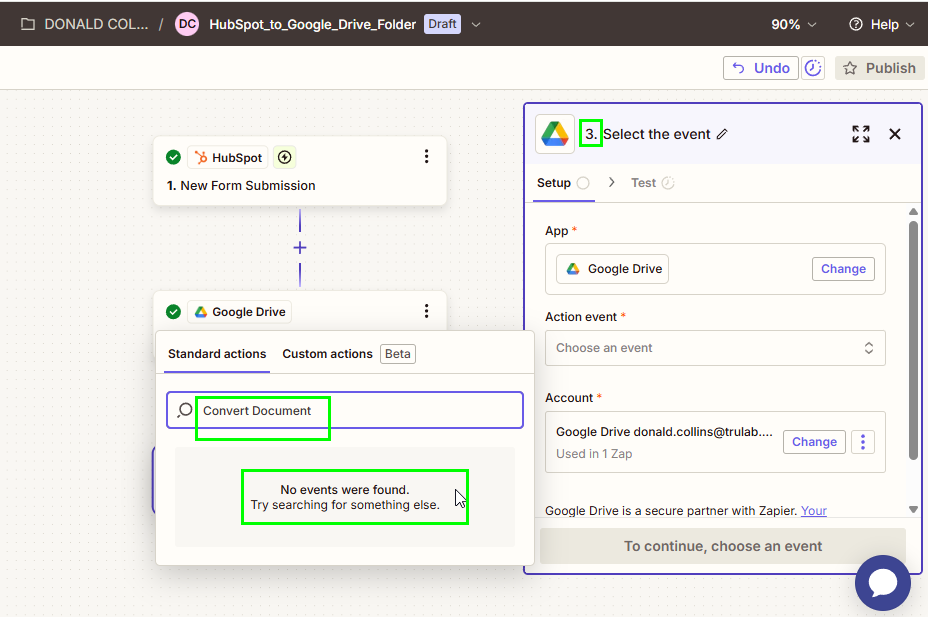The height and width of the screenshot is (617, 928).
Task: Click the folder icon beside DONALD COL...
Action: click(x=27, y=24)
